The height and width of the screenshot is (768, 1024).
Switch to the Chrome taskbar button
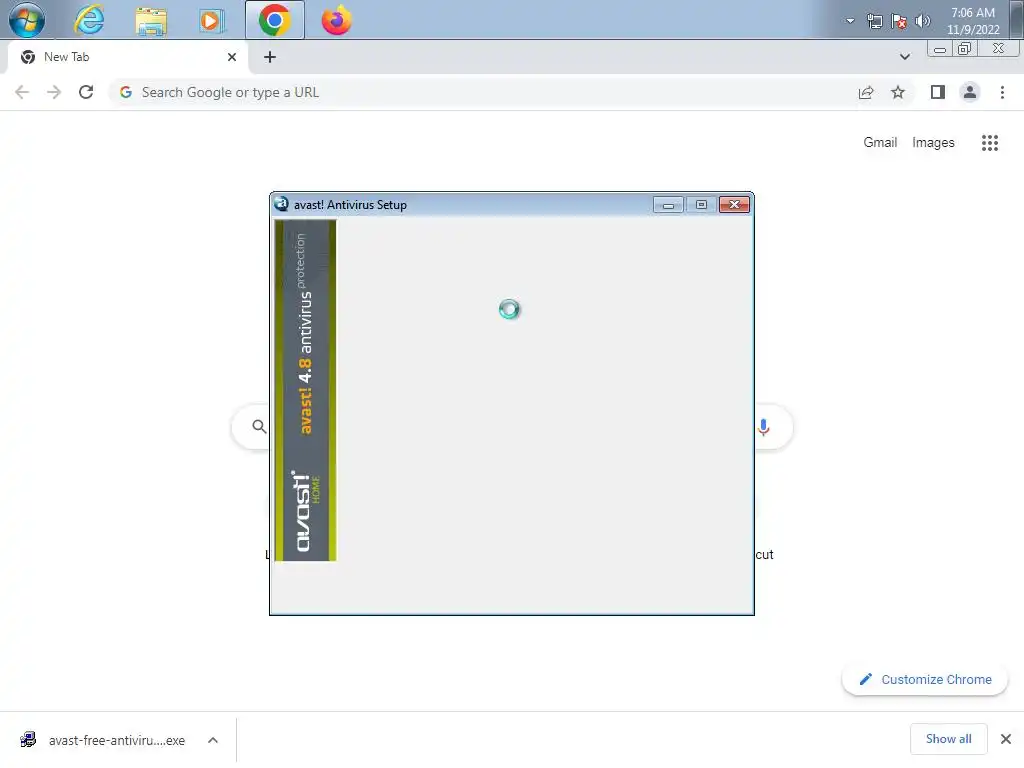(274, 20)
